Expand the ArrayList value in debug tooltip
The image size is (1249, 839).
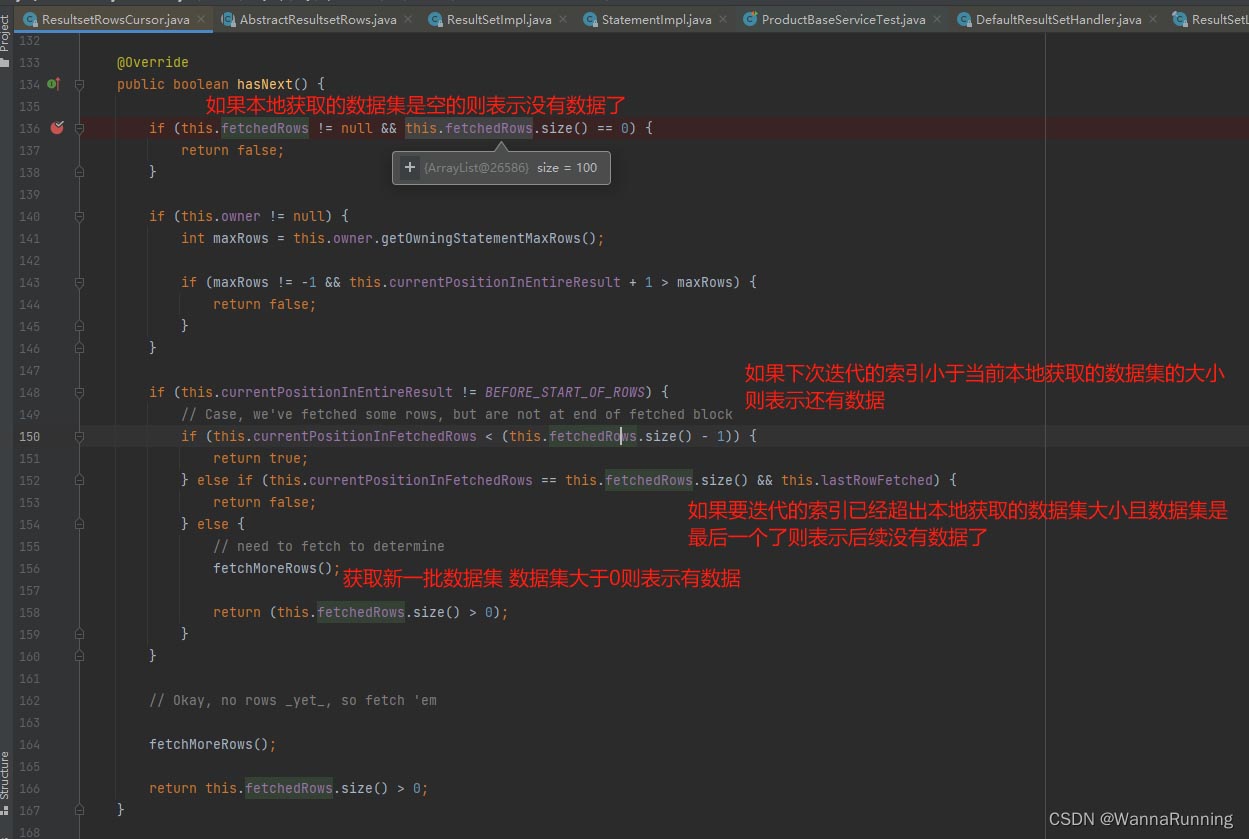pos(409,168)
